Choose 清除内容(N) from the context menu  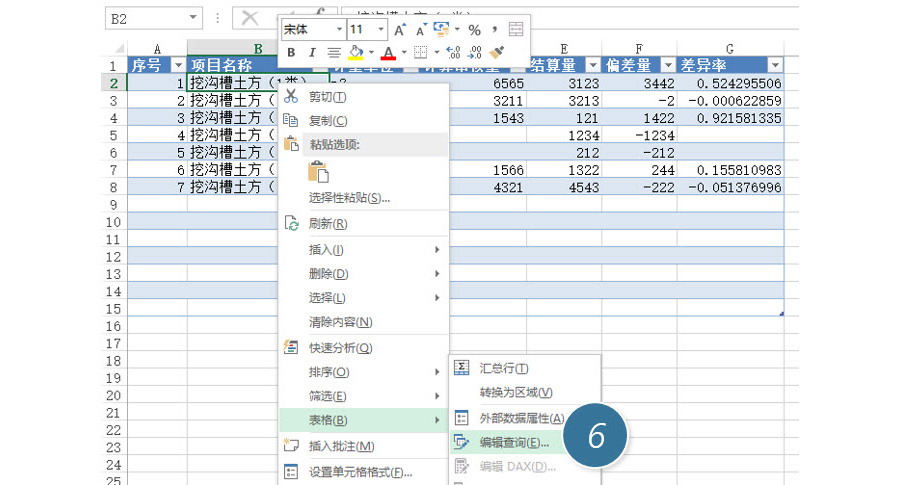point(363,322)
